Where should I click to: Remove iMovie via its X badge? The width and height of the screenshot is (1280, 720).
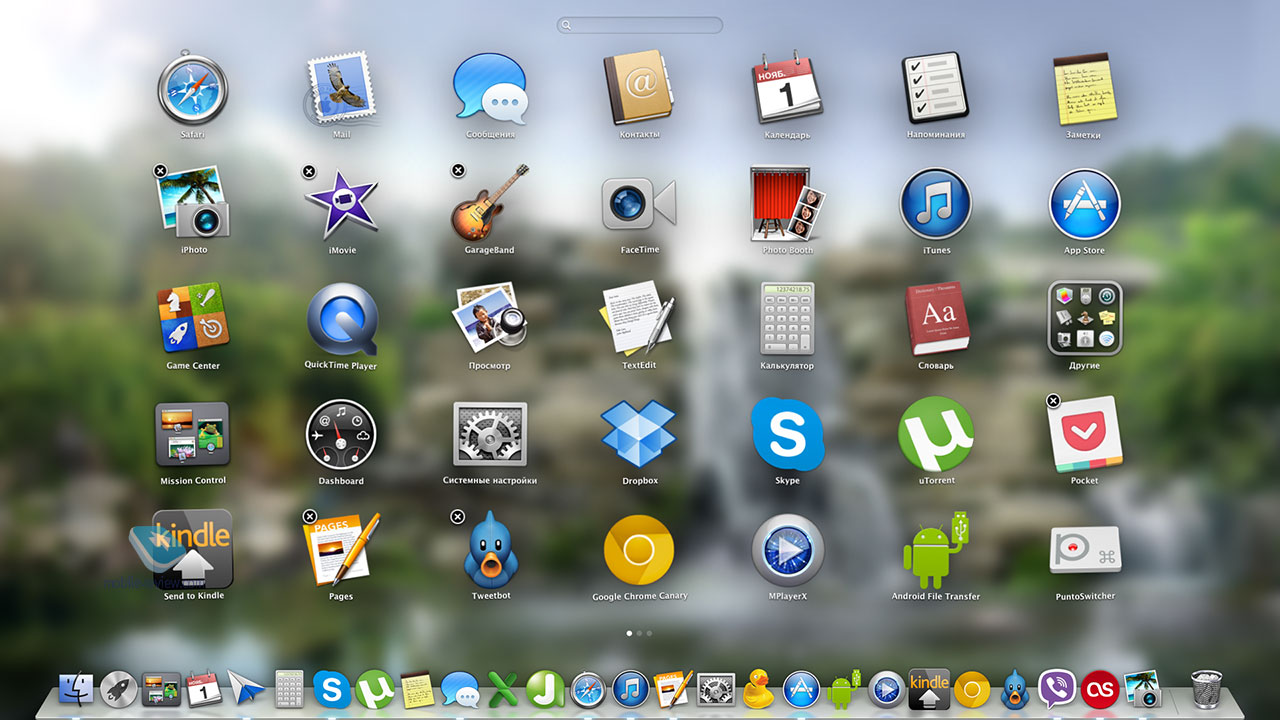tap(309, 171)
